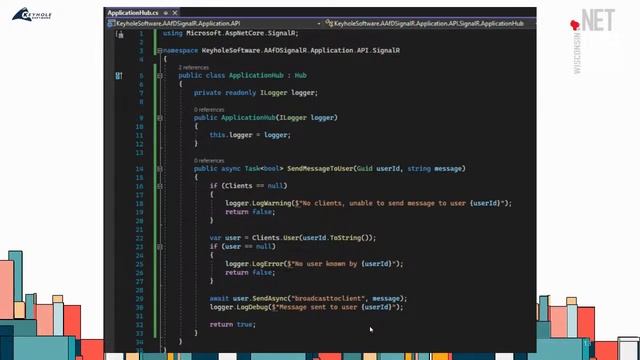Click the quick actions icon beside line 1
Viewport: 640px width, 360px height.
tap(119, 34)
